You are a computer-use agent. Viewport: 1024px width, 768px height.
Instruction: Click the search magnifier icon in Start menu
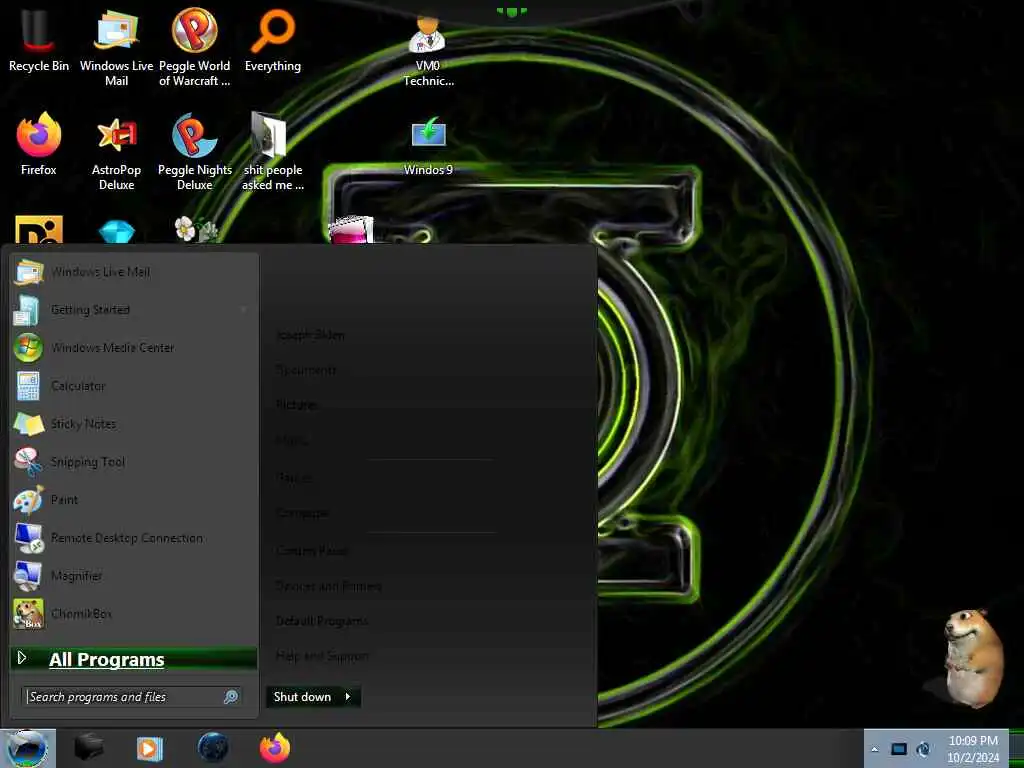[x=231, y=697]
